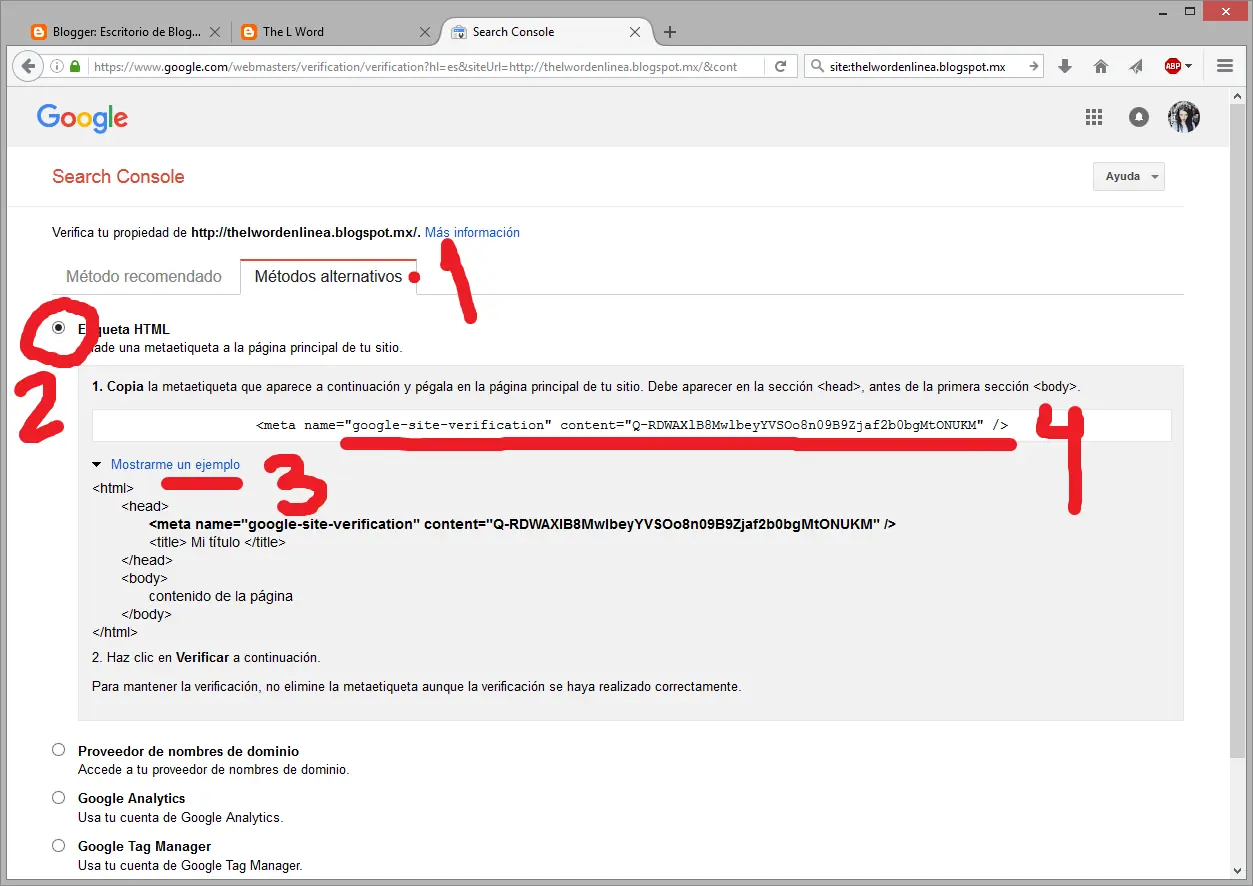Select the Search Console browser tab
Screen dimensions: 1253x886
[545, 32]
